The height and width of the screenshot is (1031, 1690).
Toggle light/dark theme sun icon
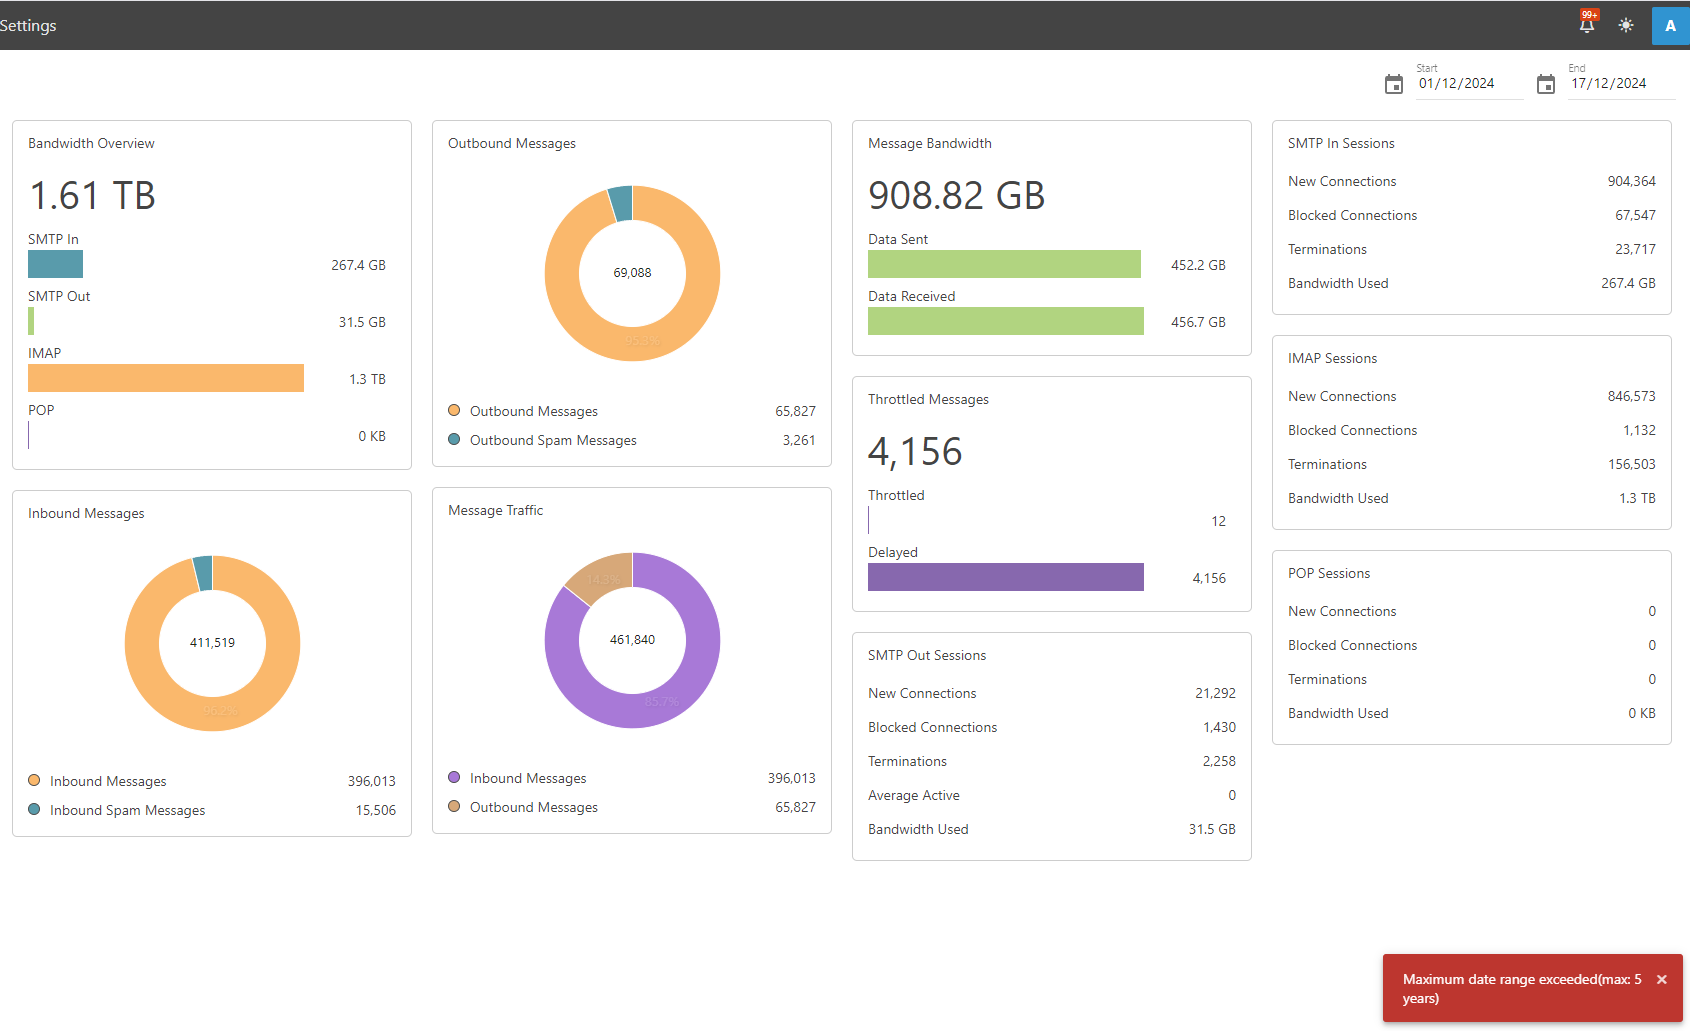(x=1626, y=25)
